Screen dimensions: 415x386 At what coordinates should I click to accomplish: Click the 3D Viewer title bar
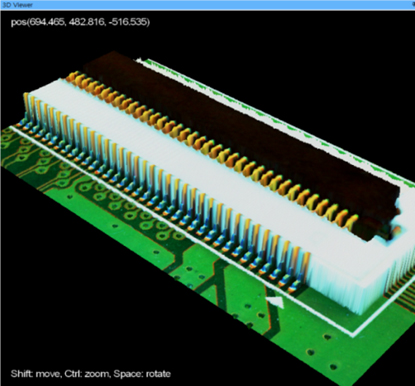tap(207, 5)
